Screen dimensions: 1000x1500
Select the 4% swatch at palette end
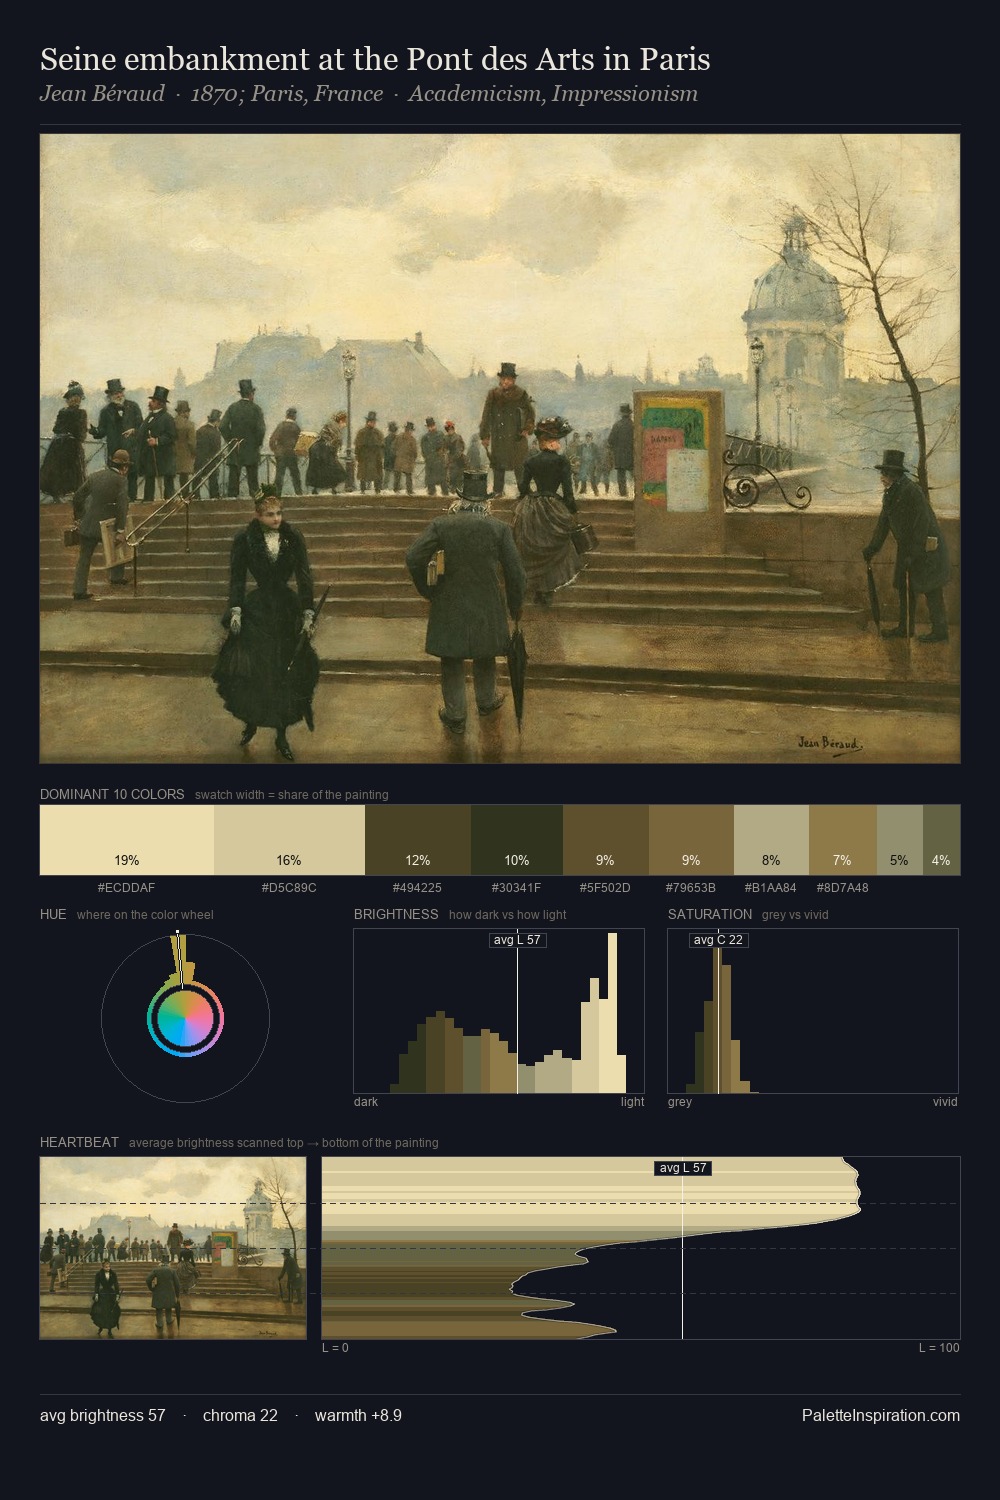point(941,840)
